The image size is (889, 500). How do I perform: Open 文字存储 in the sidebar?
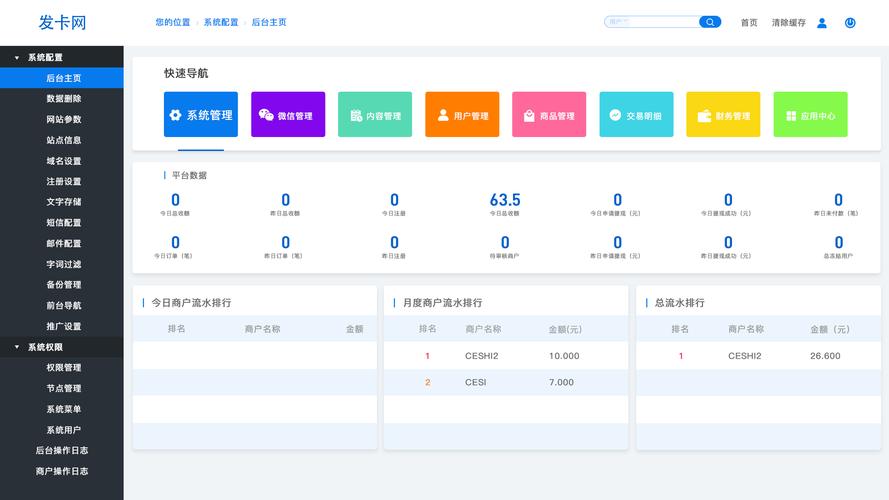point(64,202)
